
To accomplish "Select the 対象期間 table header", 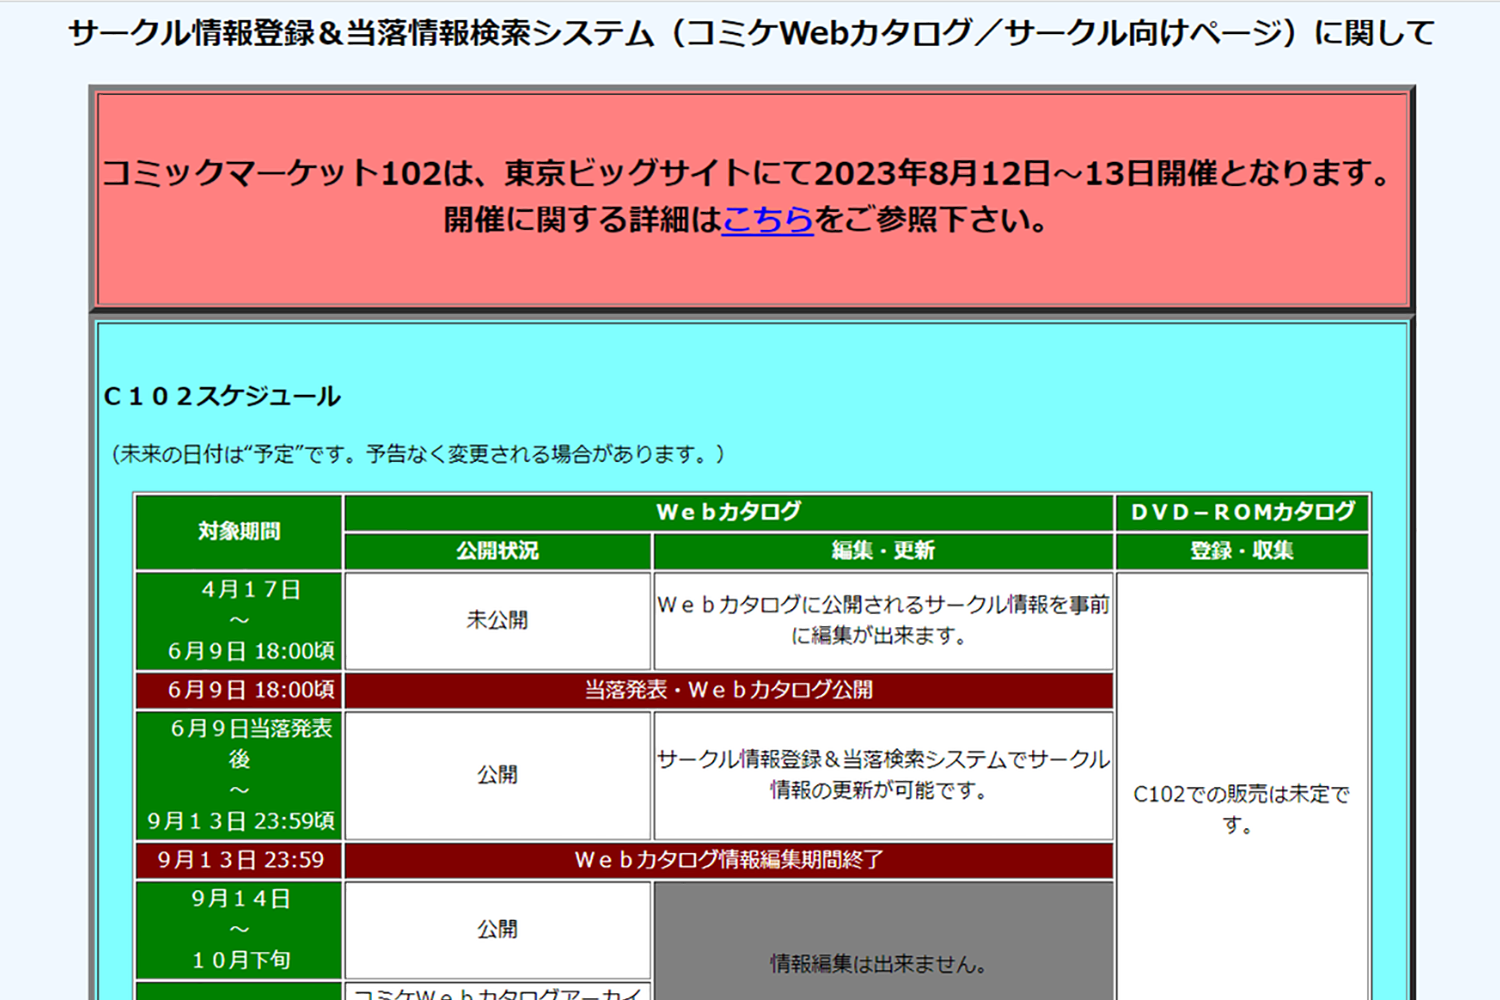I will pos(237,531).
